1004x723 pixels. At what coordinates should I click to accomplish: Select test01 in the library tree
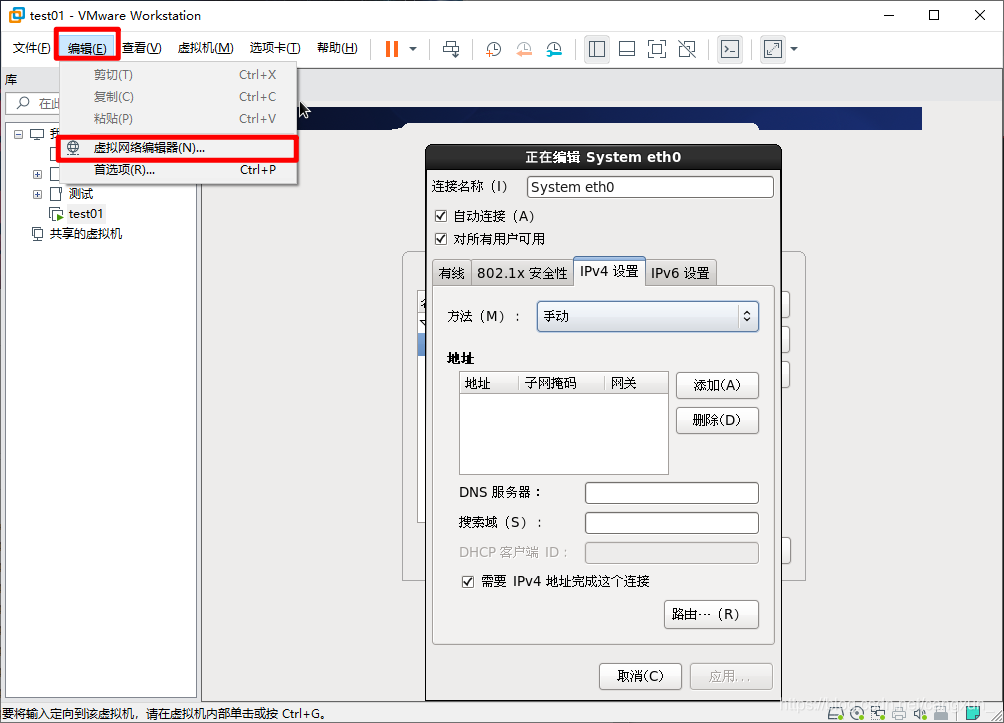86,214
